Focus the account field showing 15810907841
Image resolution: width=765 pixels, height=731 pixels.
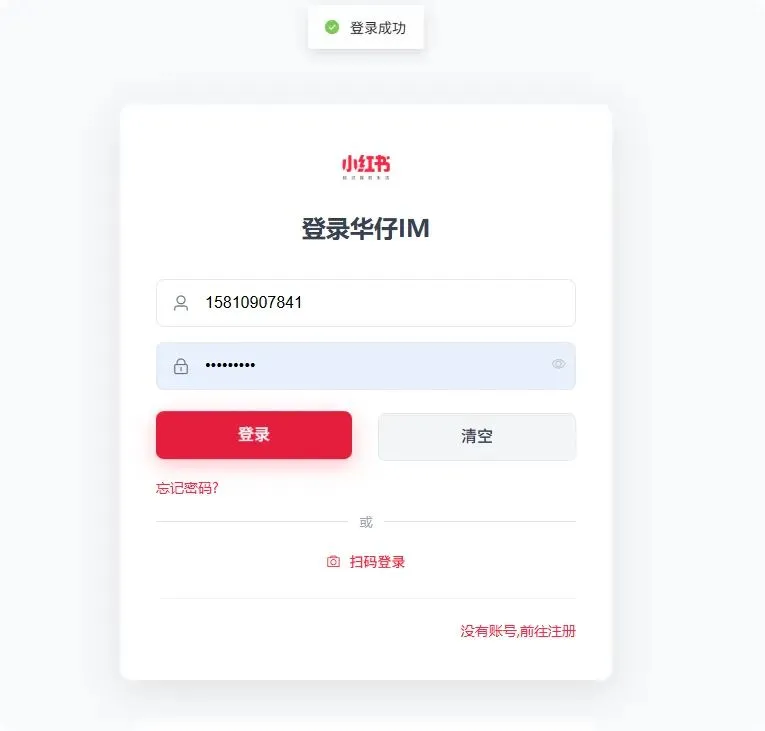366,303
